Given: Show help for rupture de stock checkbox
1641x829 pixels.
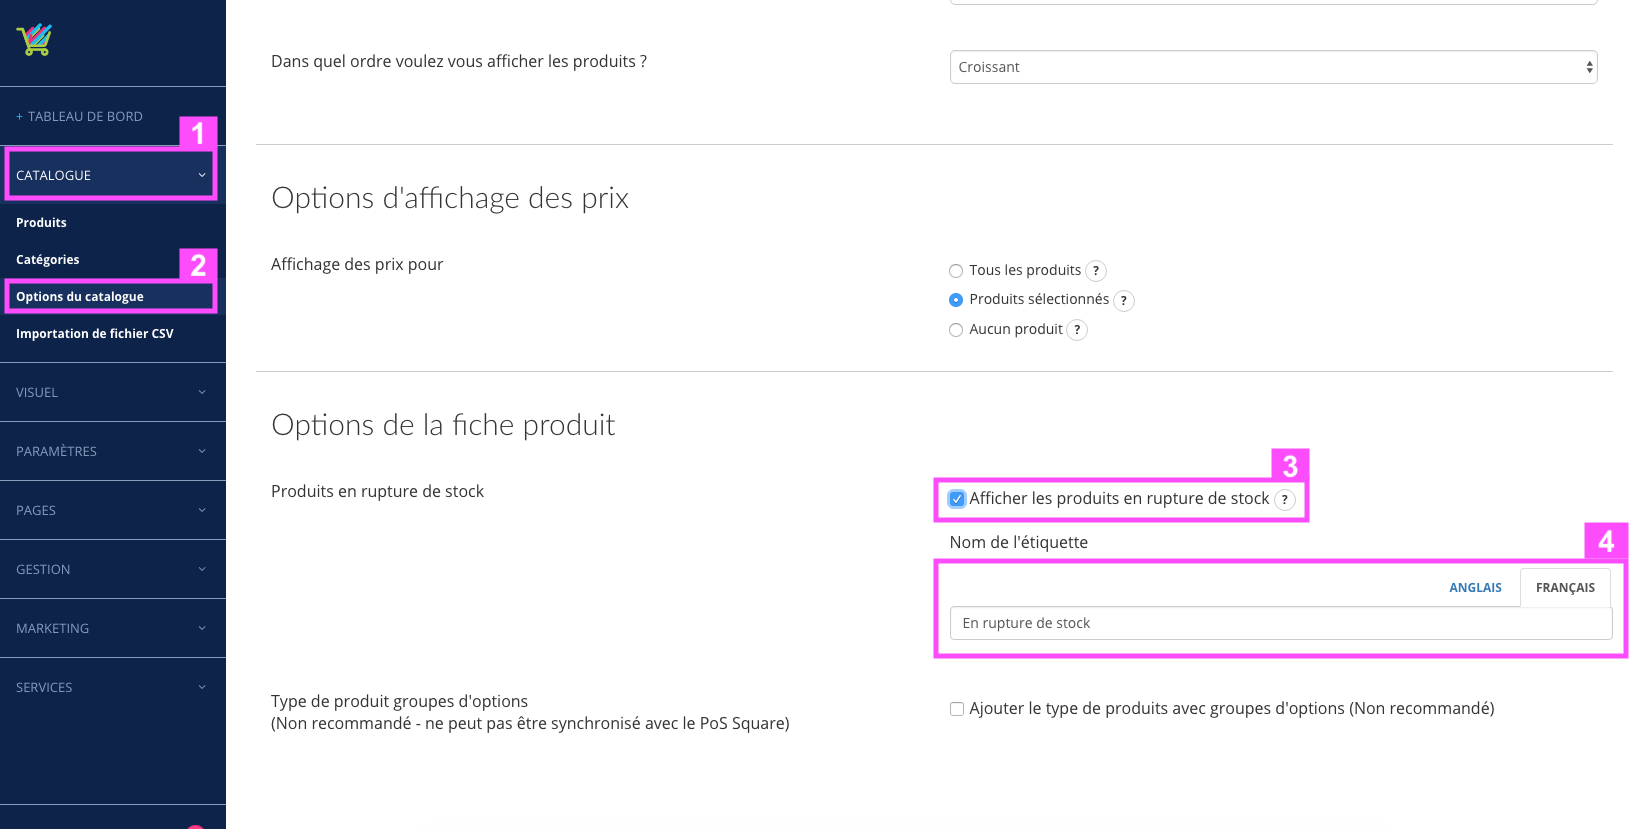Looking at the screenshot, I should point(1285,500).
